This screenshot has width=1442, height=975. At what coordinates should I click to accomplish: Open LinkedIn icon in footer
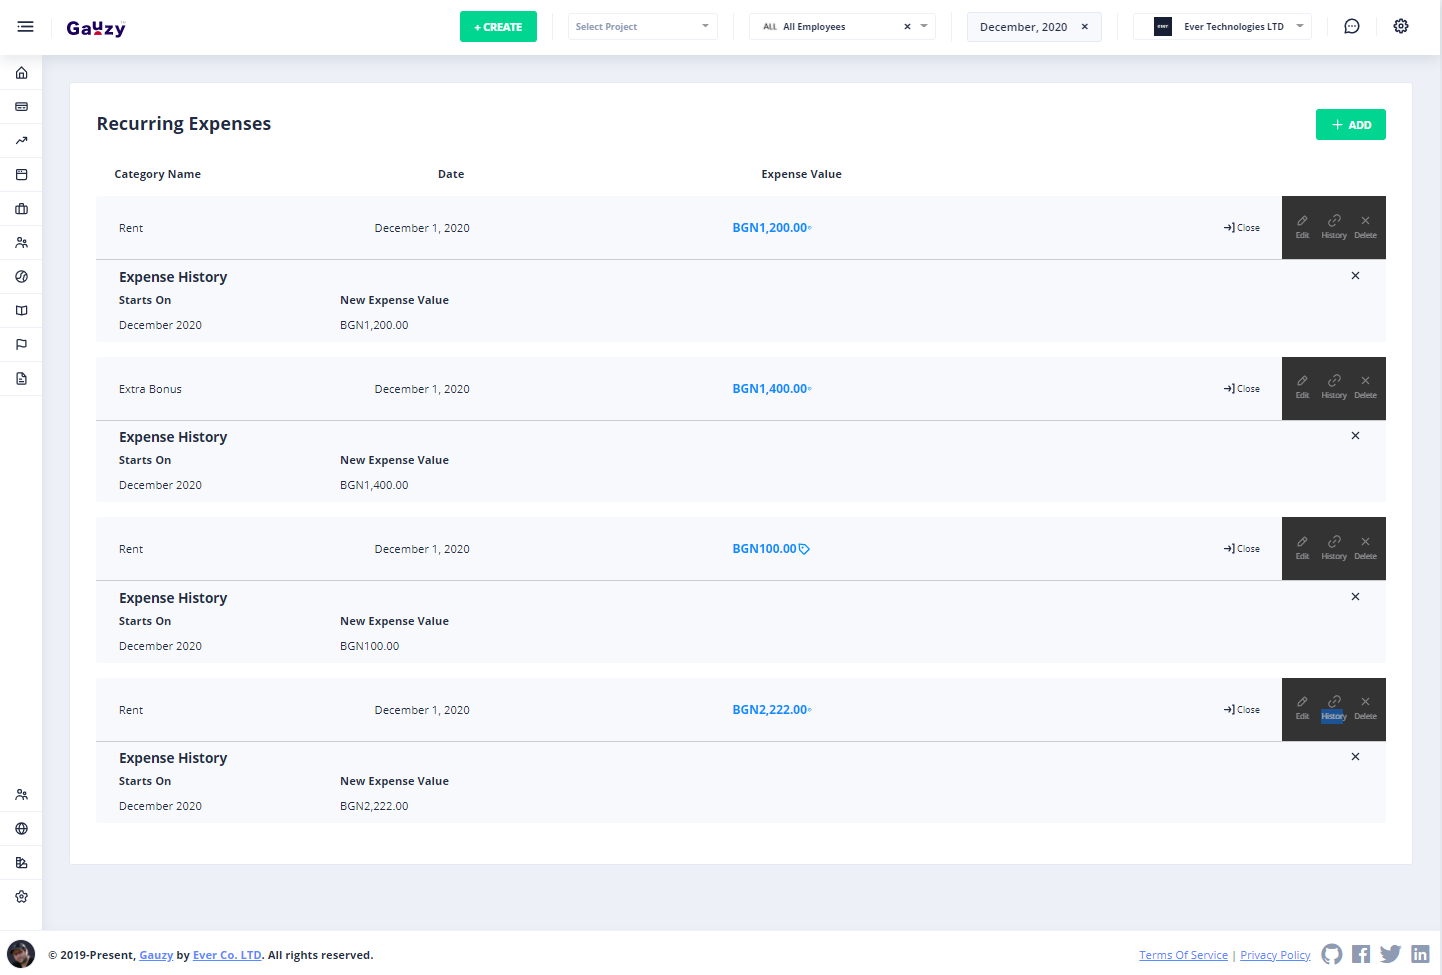[1420, 954]
